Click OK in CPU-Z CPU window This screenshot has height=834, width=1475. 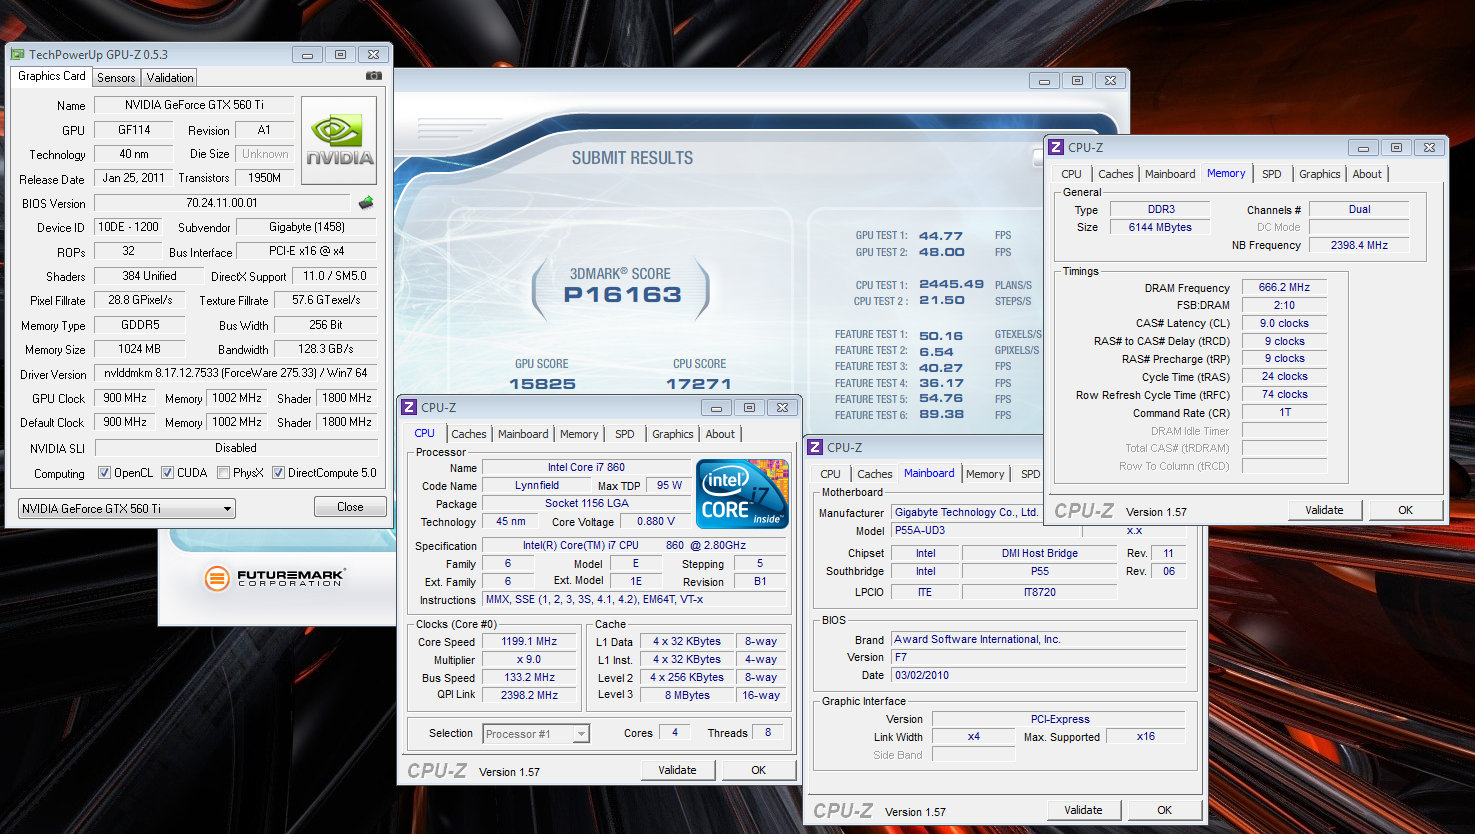point(759,770)
